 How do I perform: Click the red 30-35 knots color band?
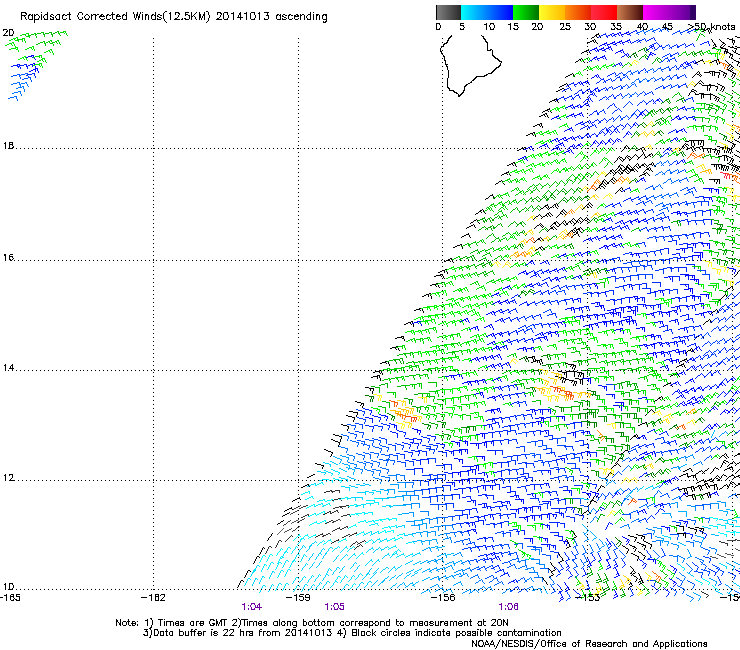604,12
